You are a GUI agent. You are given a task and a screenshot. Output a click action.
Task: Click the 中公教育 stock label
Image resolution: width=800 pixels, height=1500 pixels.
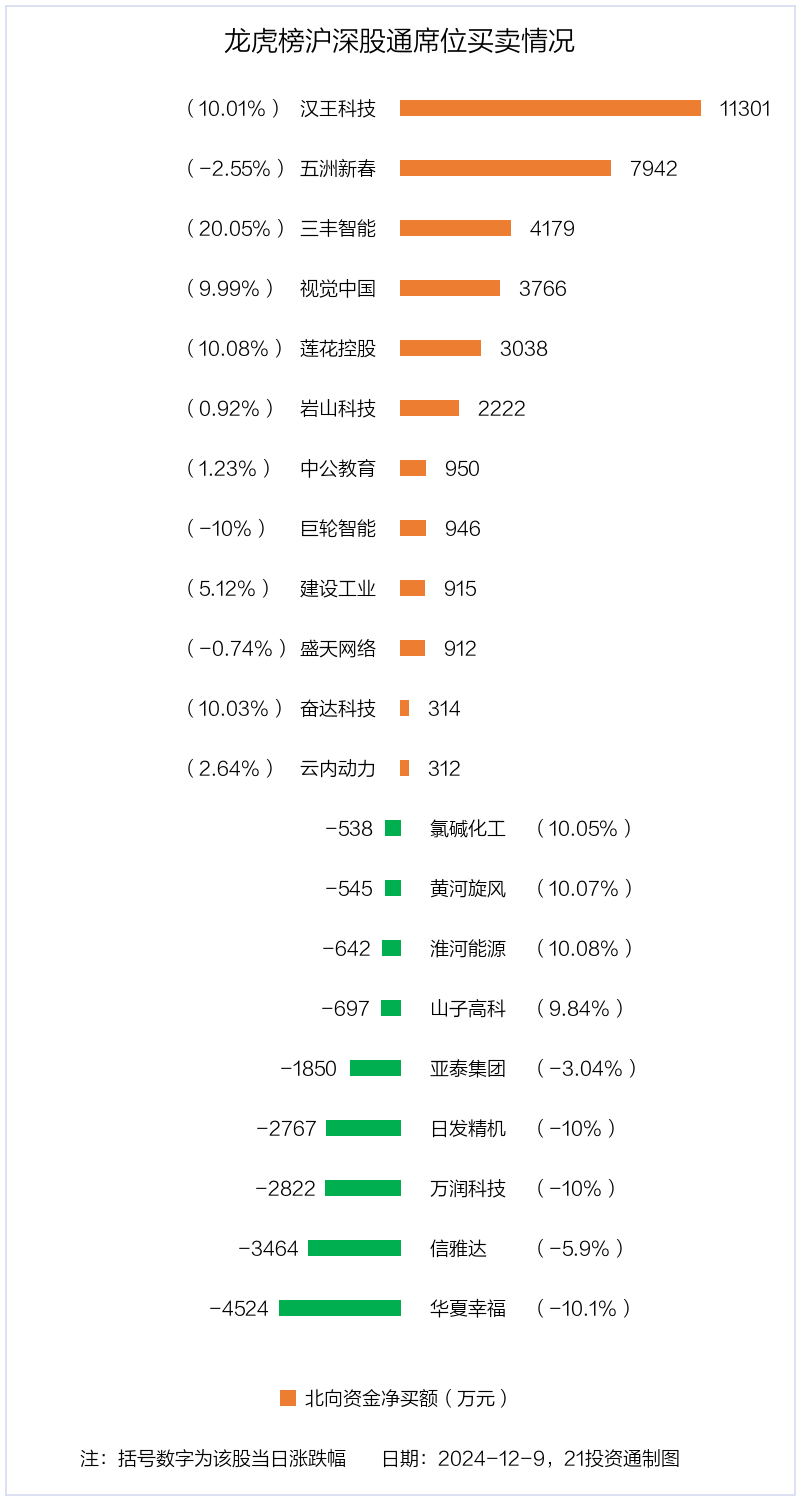tap(338, 468)
